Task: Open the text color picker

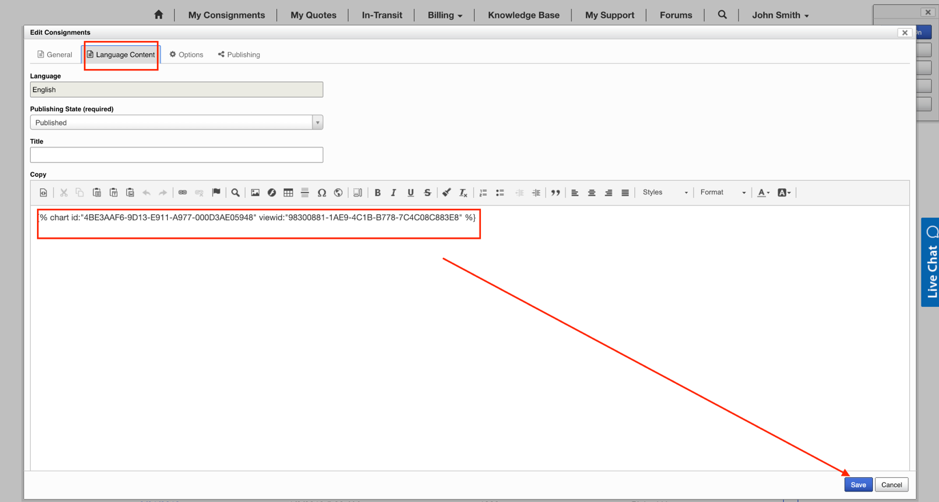Action: point(764,193)
